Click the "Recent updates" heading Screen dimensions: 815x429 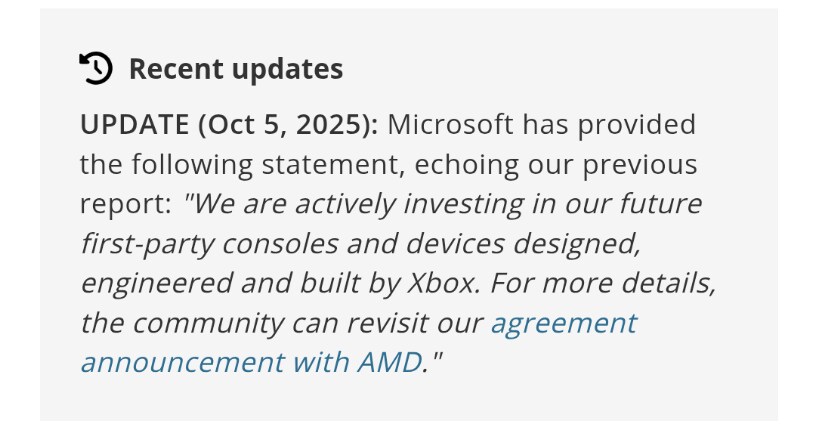[x=235, y=69]
